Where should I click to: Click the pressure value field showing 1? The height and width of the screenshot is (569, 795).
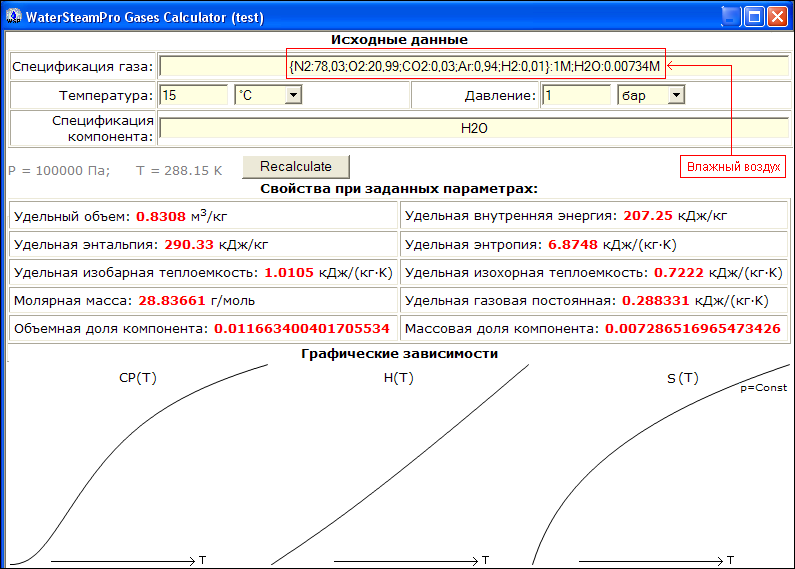point(576,95)
